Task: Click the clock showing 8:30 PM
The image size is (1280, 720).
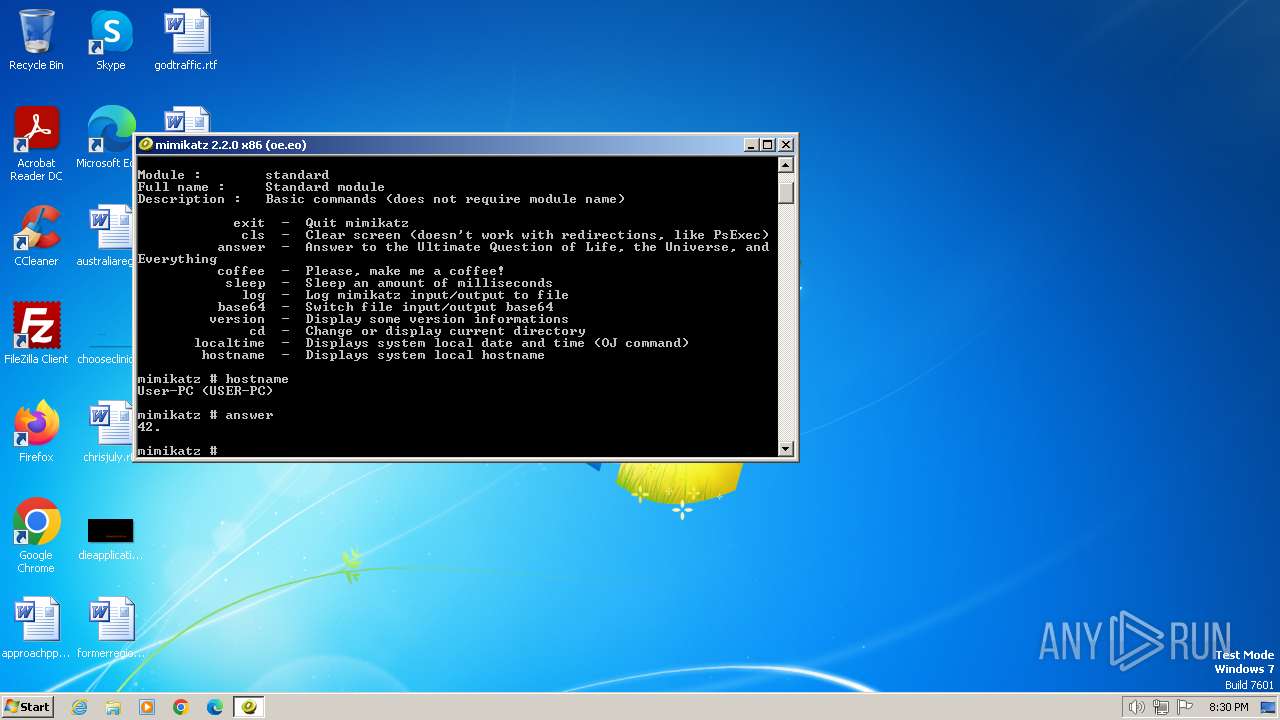Action: [1228, 707]
